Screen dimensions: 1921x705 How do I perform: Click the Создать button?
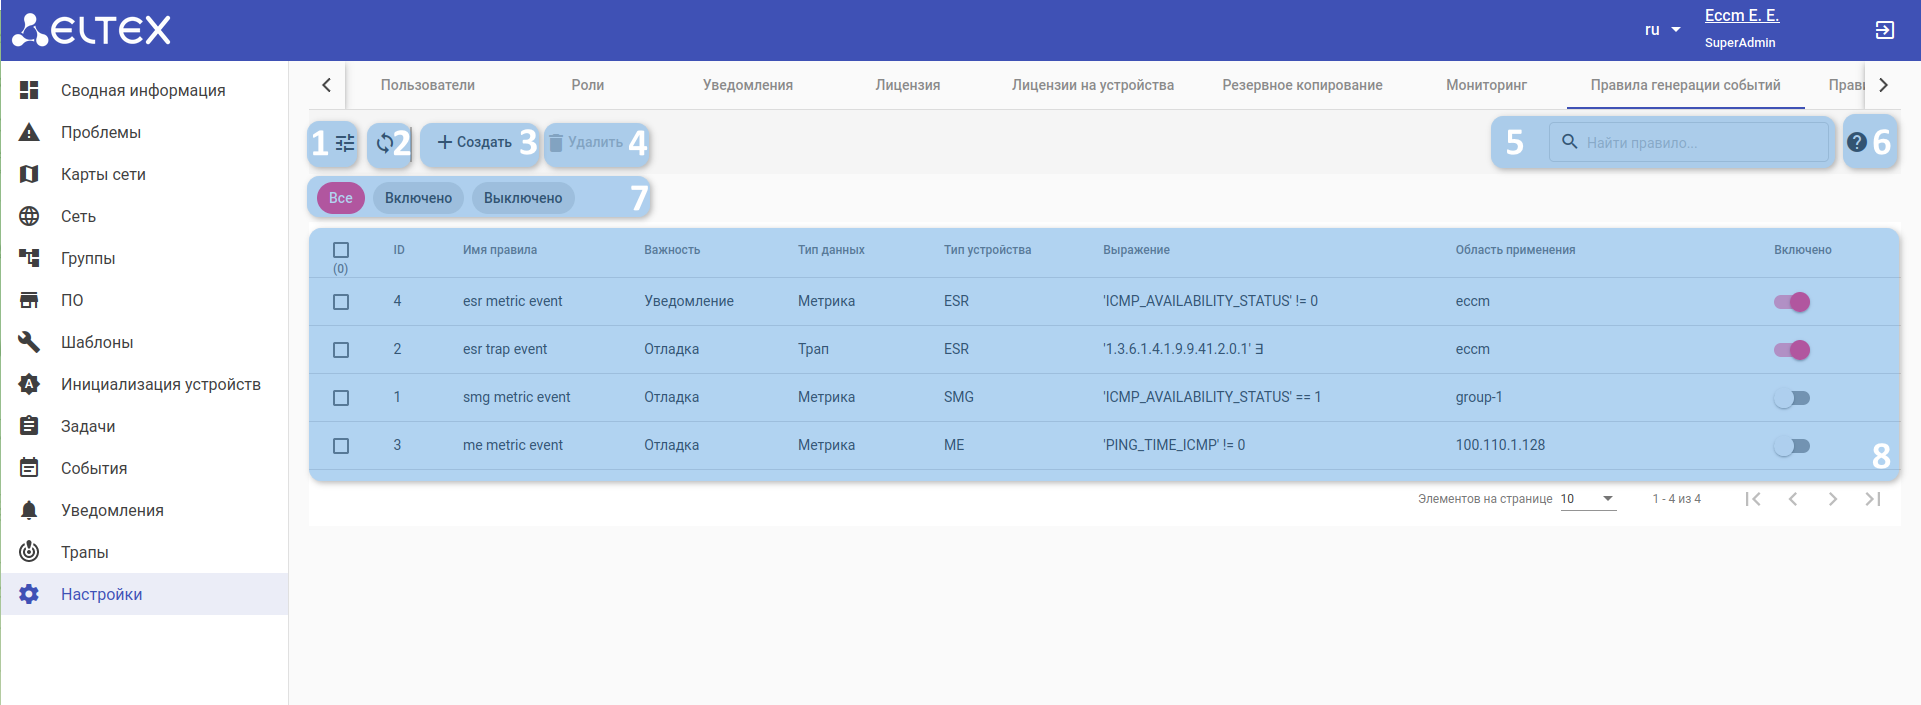tap(475, 143)
